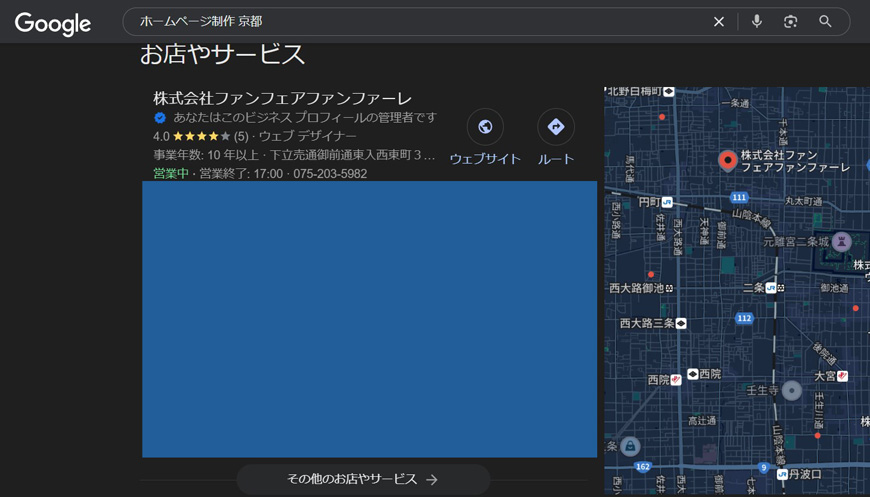Click the 元離宮二条城 castle icon on map

[841, 241]
